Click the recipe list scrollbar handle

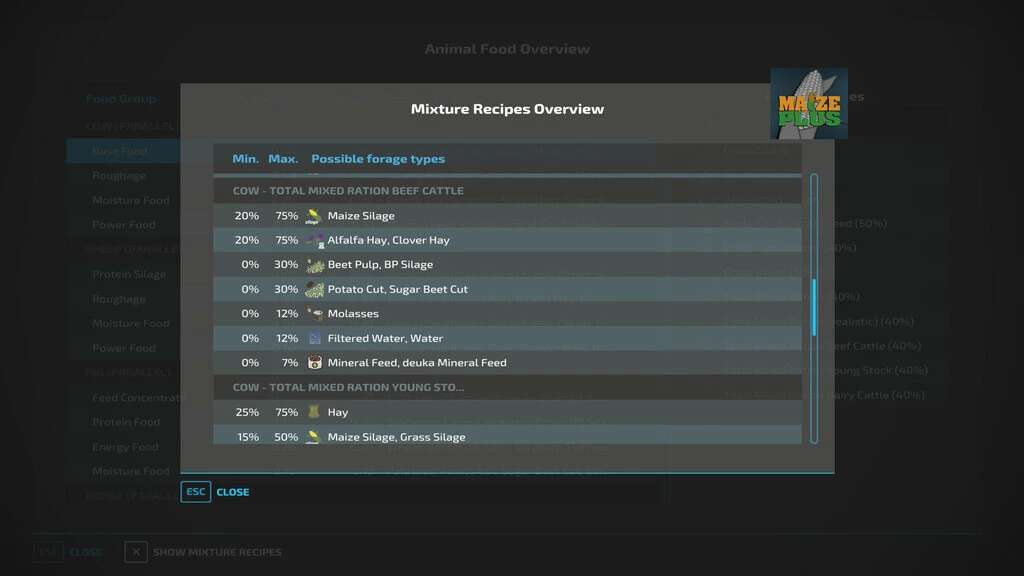814,308
